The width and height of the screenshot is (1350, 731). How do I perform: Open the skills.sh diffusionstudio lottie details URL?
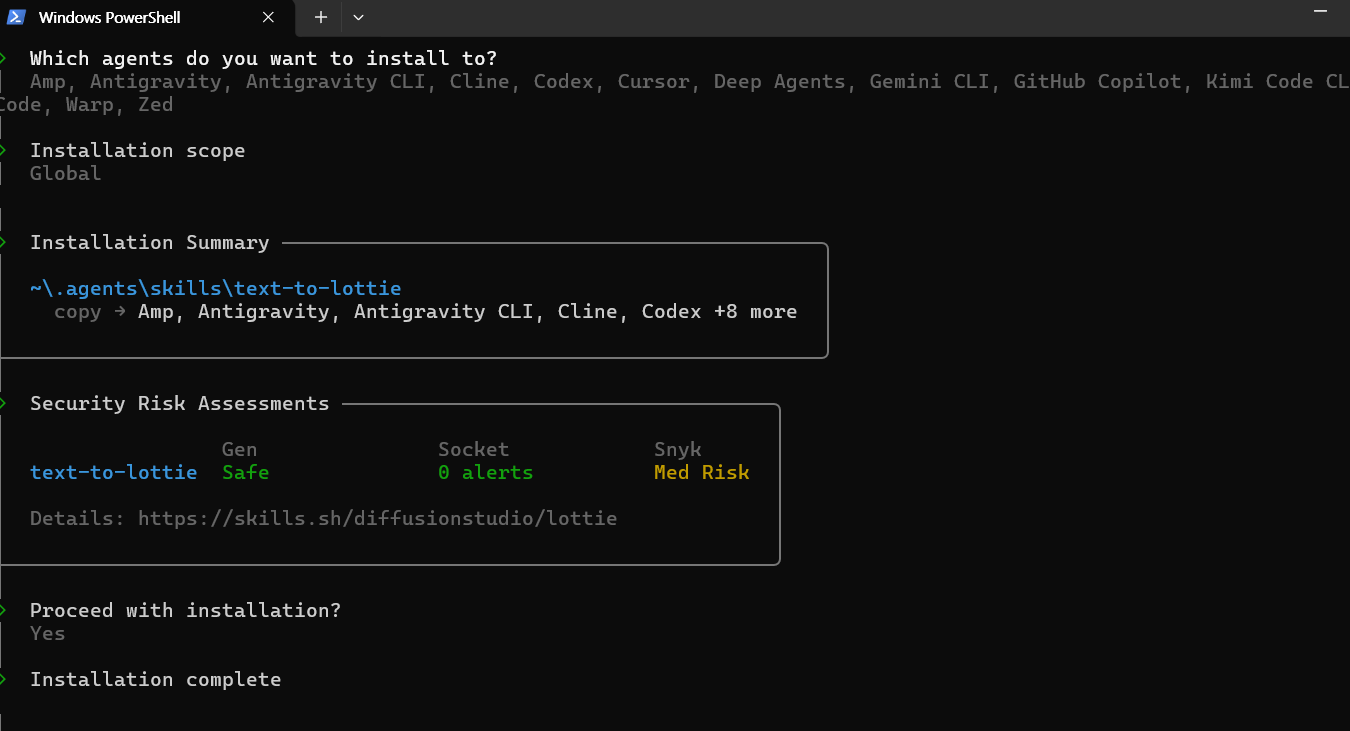(x=377, y=519)
